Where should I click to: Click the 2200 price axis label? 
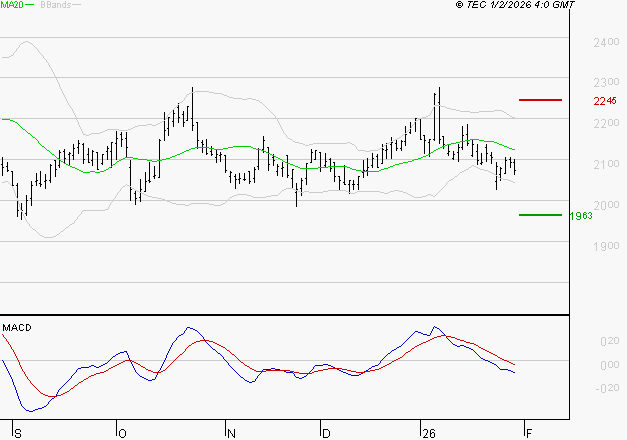606,123
